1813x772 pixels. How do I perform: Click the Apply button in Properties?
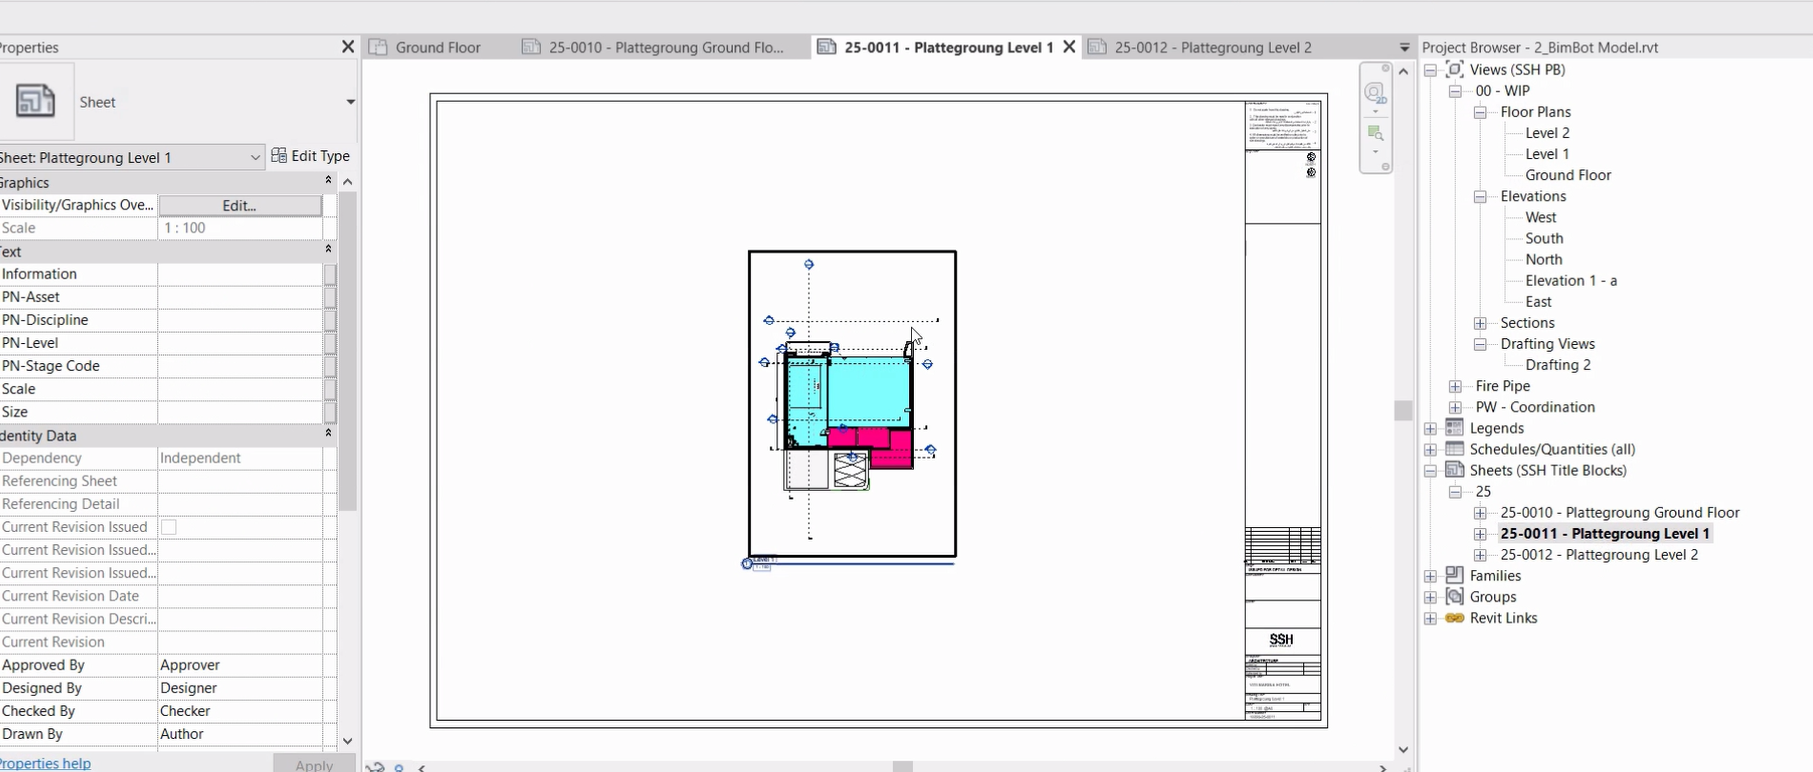click(x=314, y=765)
